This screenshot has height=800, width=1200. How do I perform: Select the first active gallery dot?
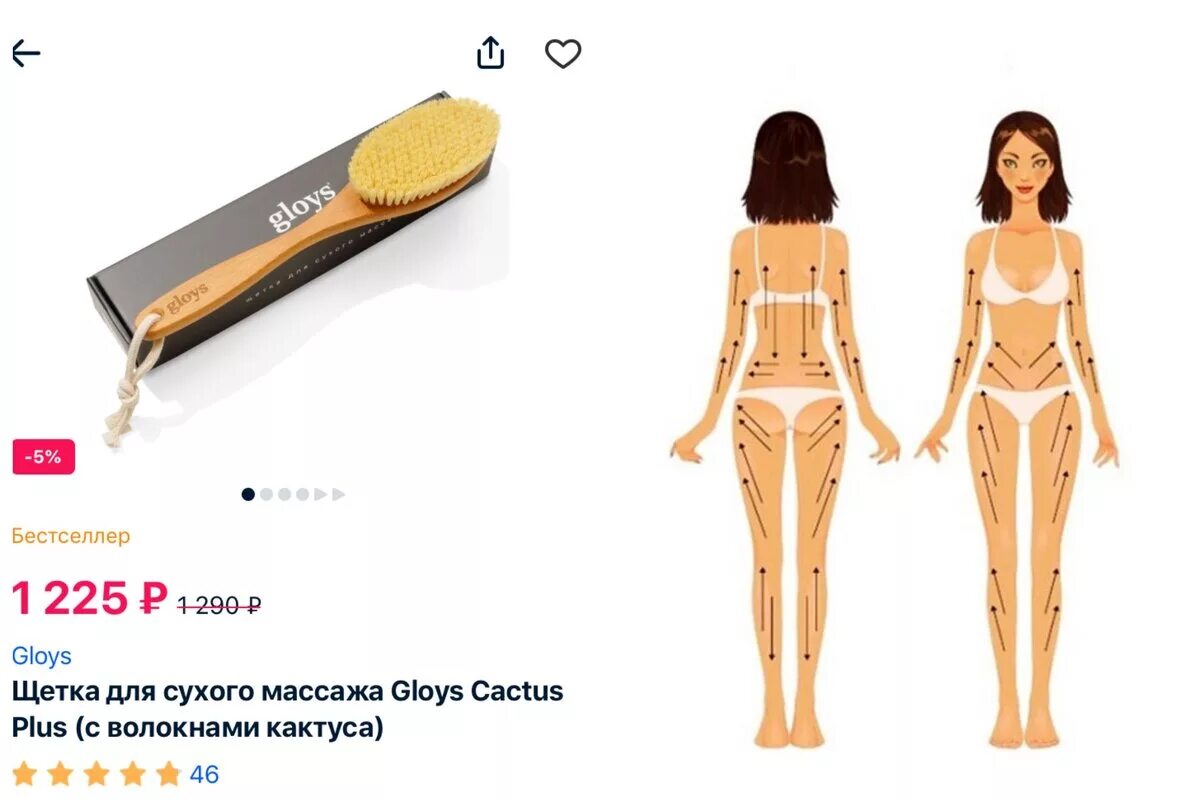pos(248,494)
